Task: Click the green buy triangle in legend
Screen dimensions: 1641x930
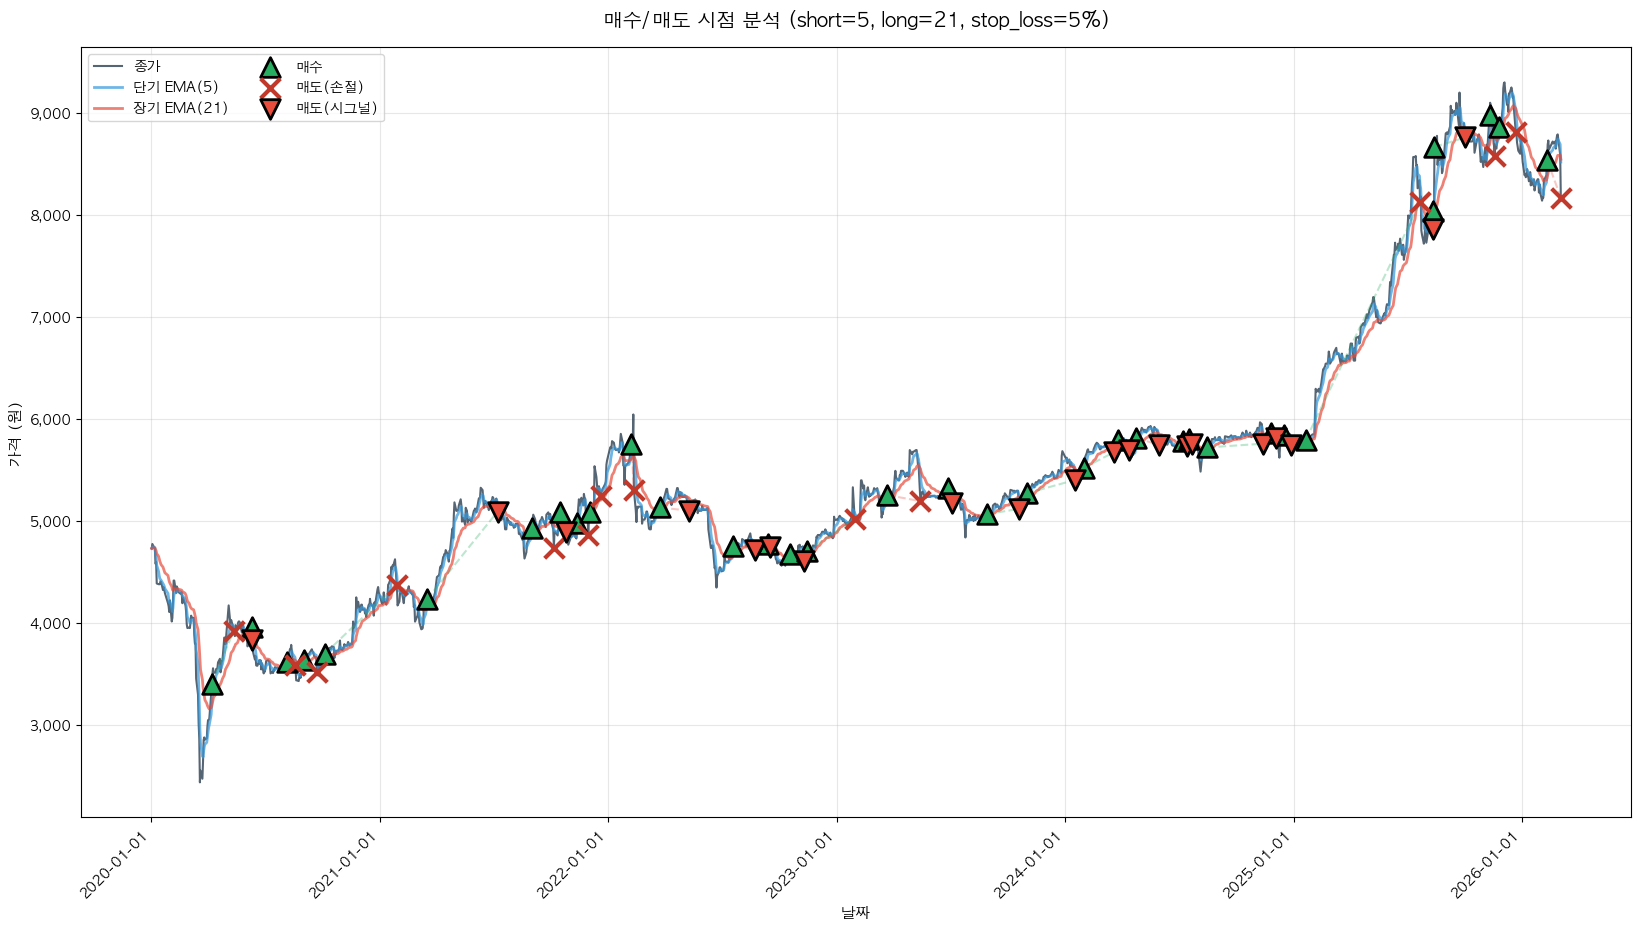Action: click(x=270, y=67)
